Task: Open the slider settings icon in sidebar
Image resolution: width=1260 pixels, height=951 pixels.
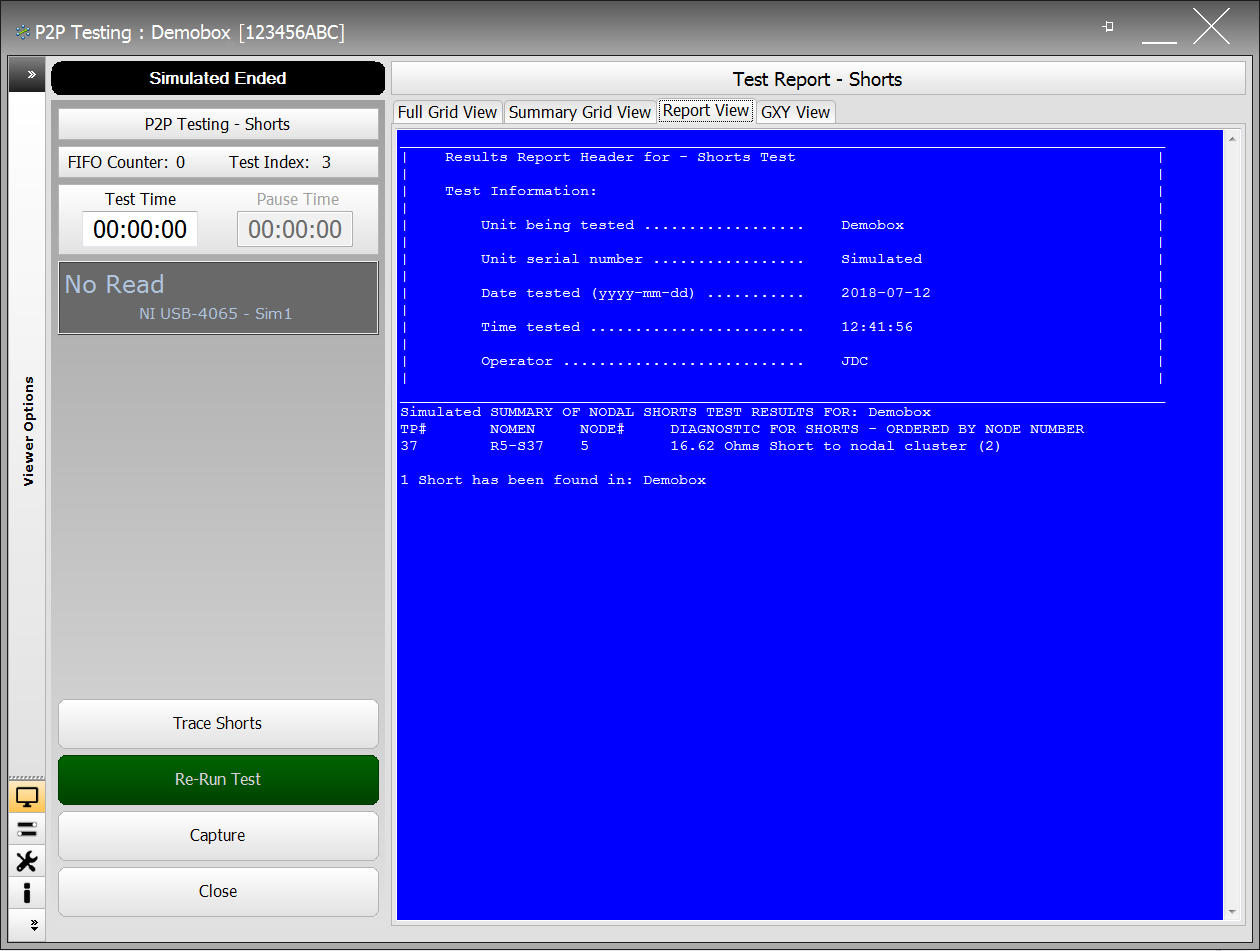Action: [27, 829]
